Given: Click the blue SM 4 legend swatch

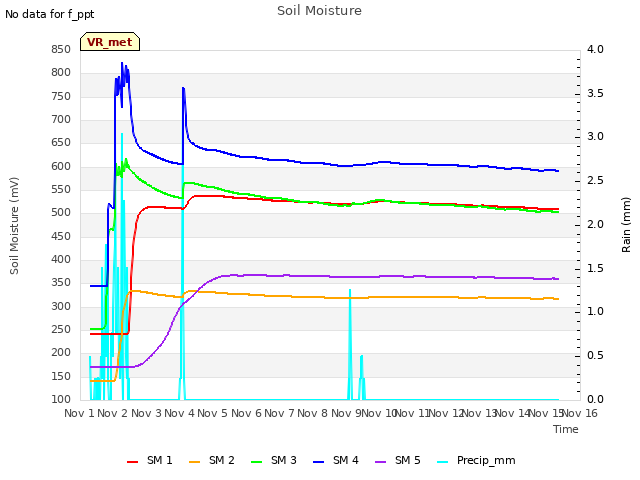Looking at the screenshot, I should (319, 462).
